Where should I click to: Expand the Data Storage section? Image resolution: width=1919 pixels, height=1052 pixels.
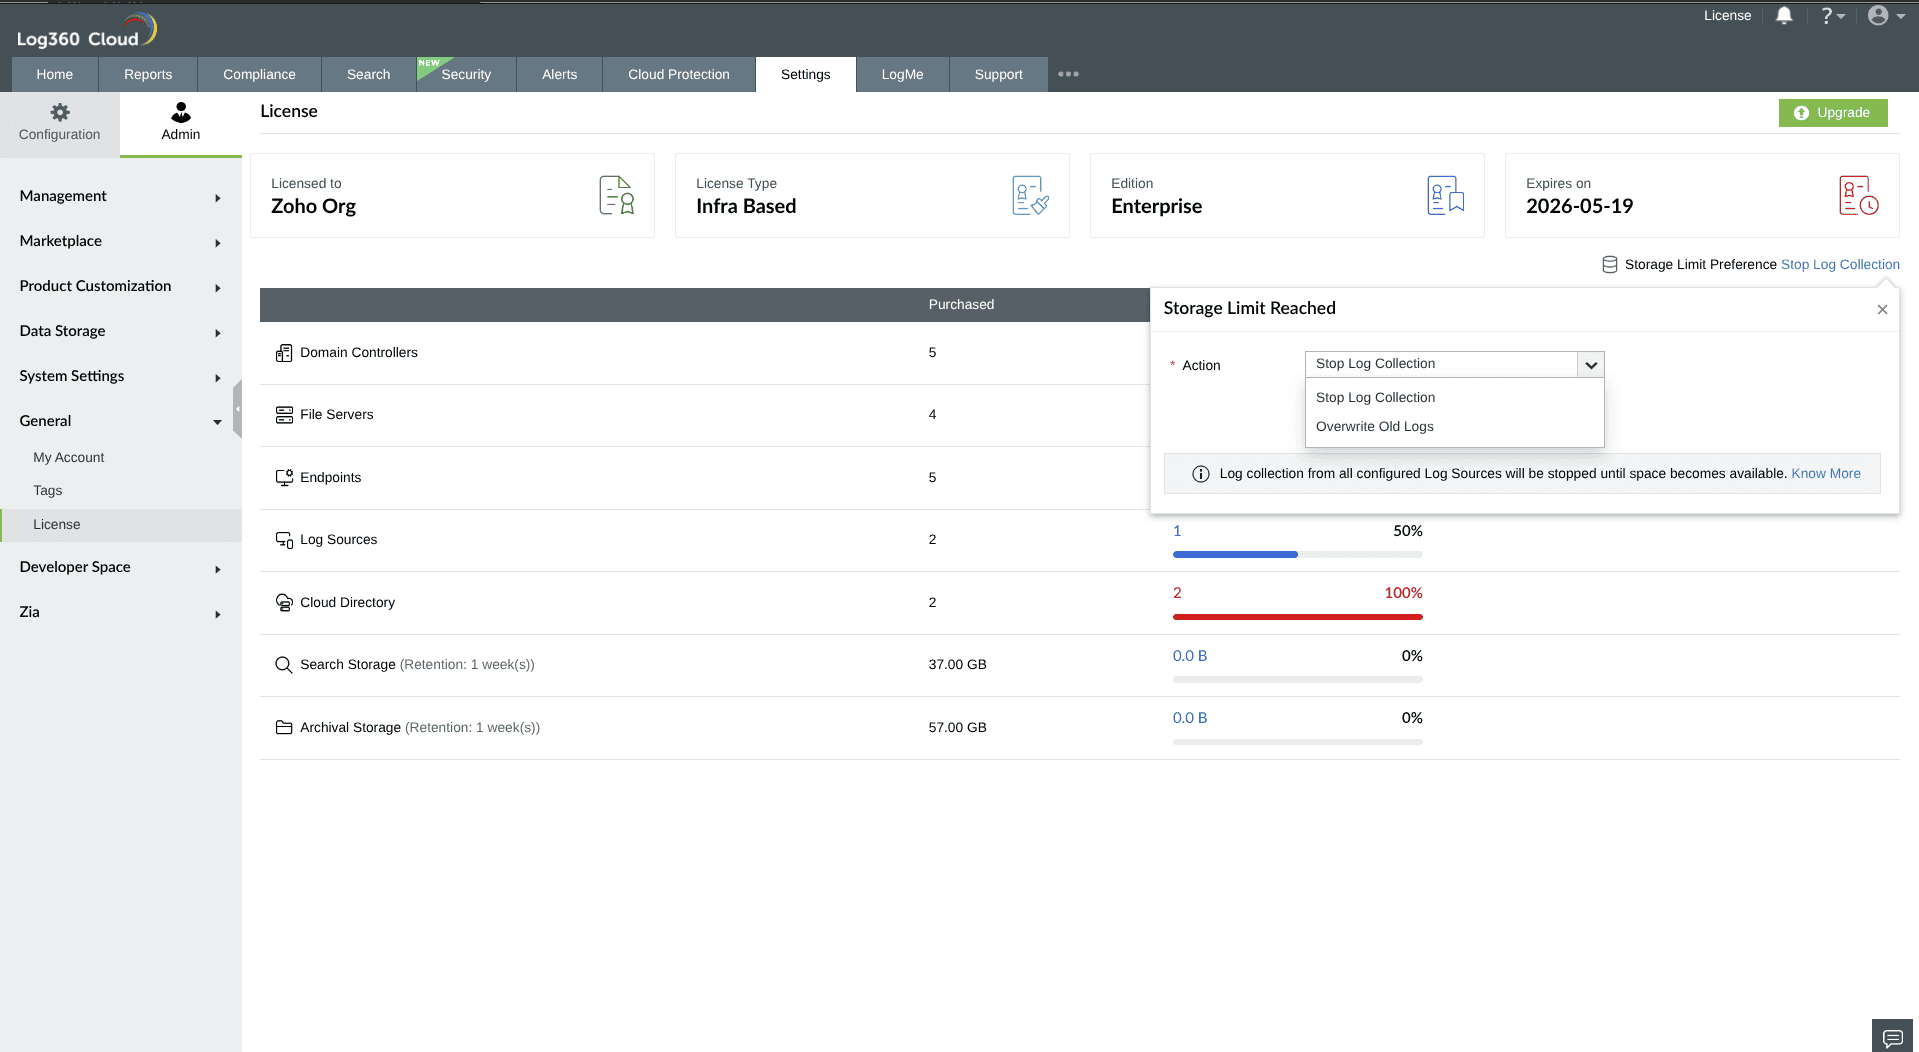[120, 331]
